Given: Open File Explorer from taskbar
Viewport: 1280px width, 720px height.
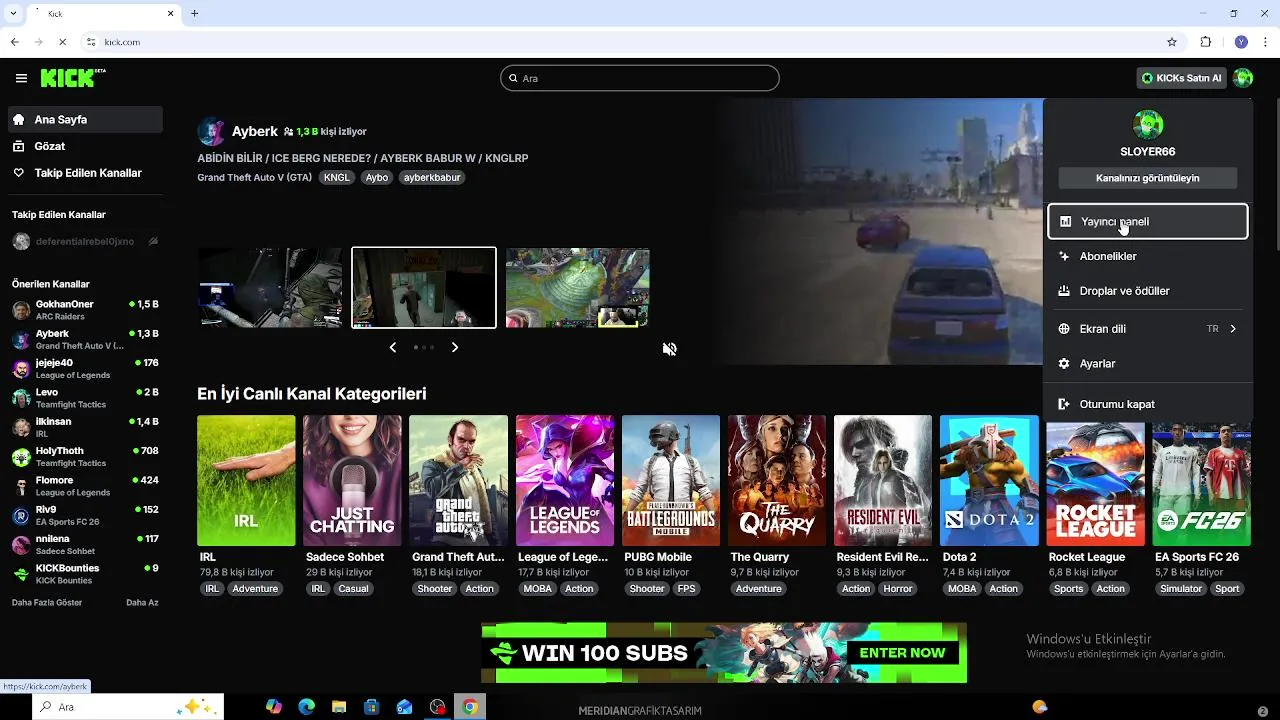Looking at the screenshot, I should [339, 707].
